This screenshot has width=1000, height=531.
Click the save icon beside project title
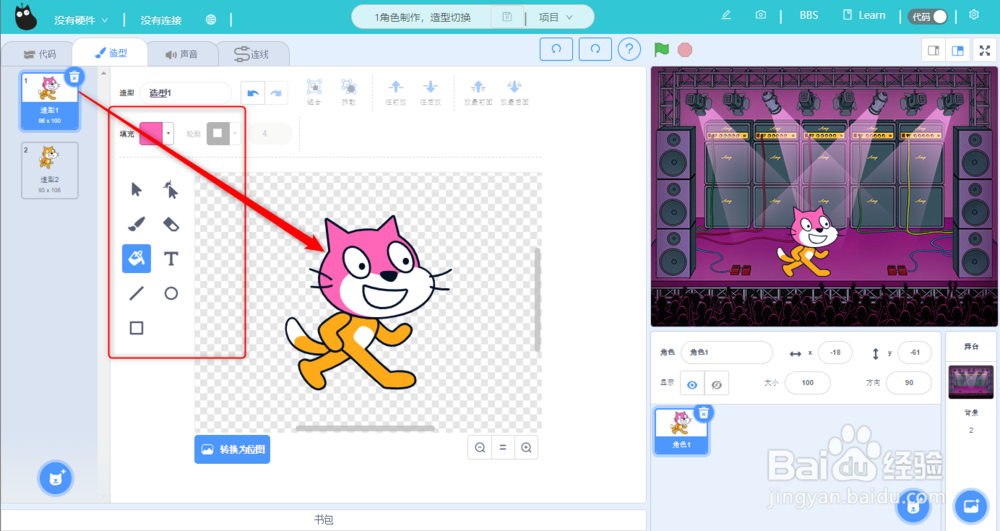click(507, 17)
